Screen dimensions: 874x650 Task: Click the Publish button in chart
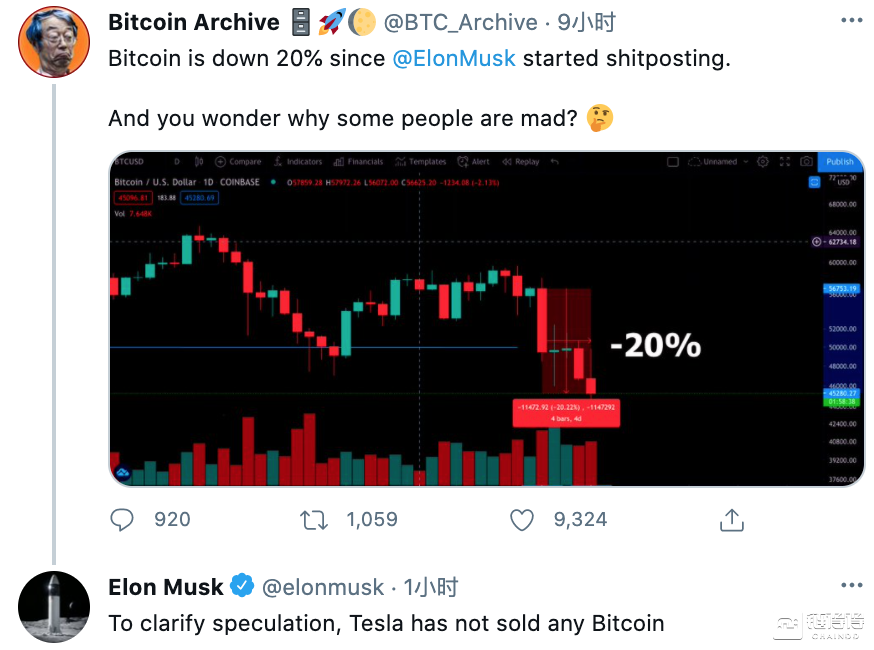coord(839,162)
